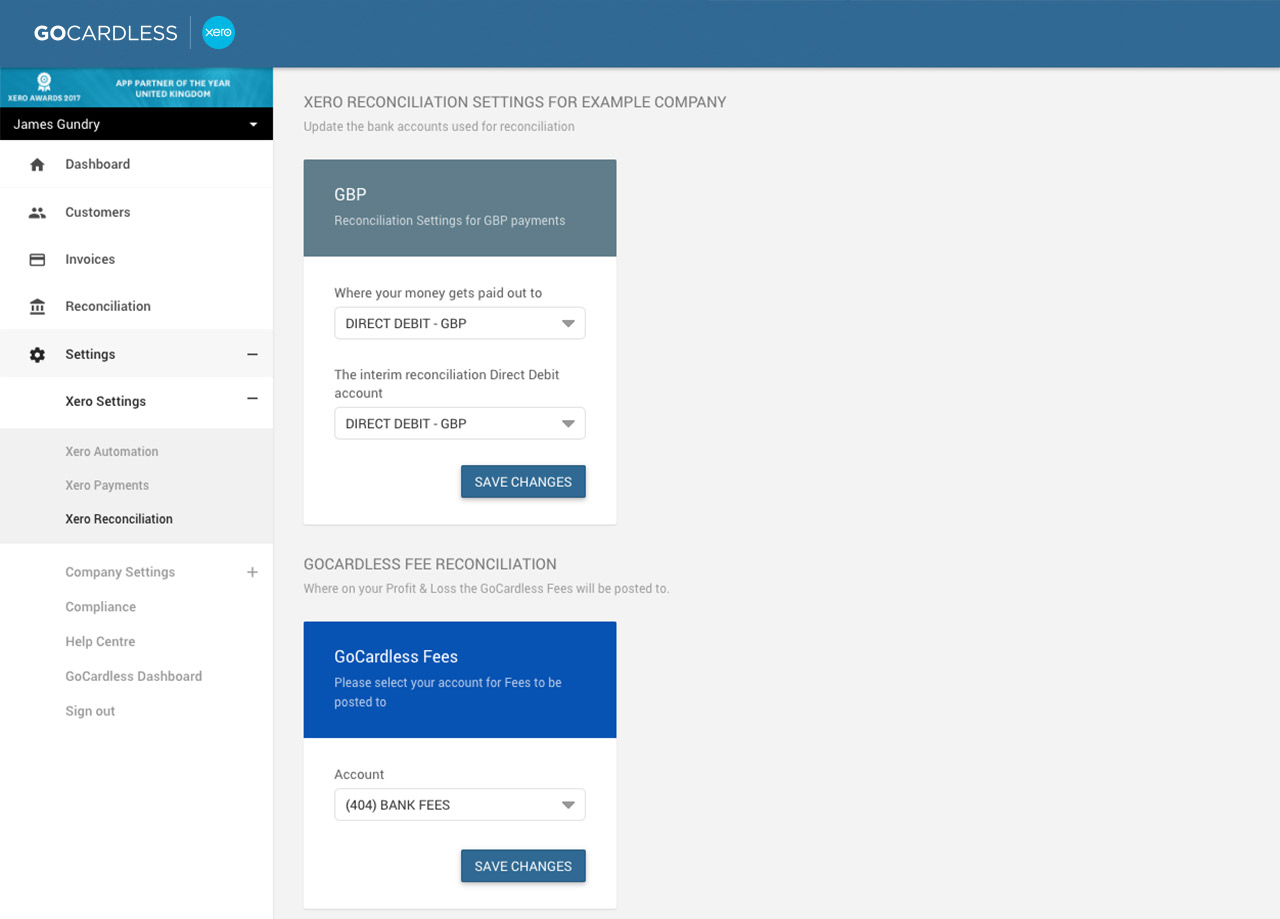Click the Invoices card icon

tap(37, 259)
